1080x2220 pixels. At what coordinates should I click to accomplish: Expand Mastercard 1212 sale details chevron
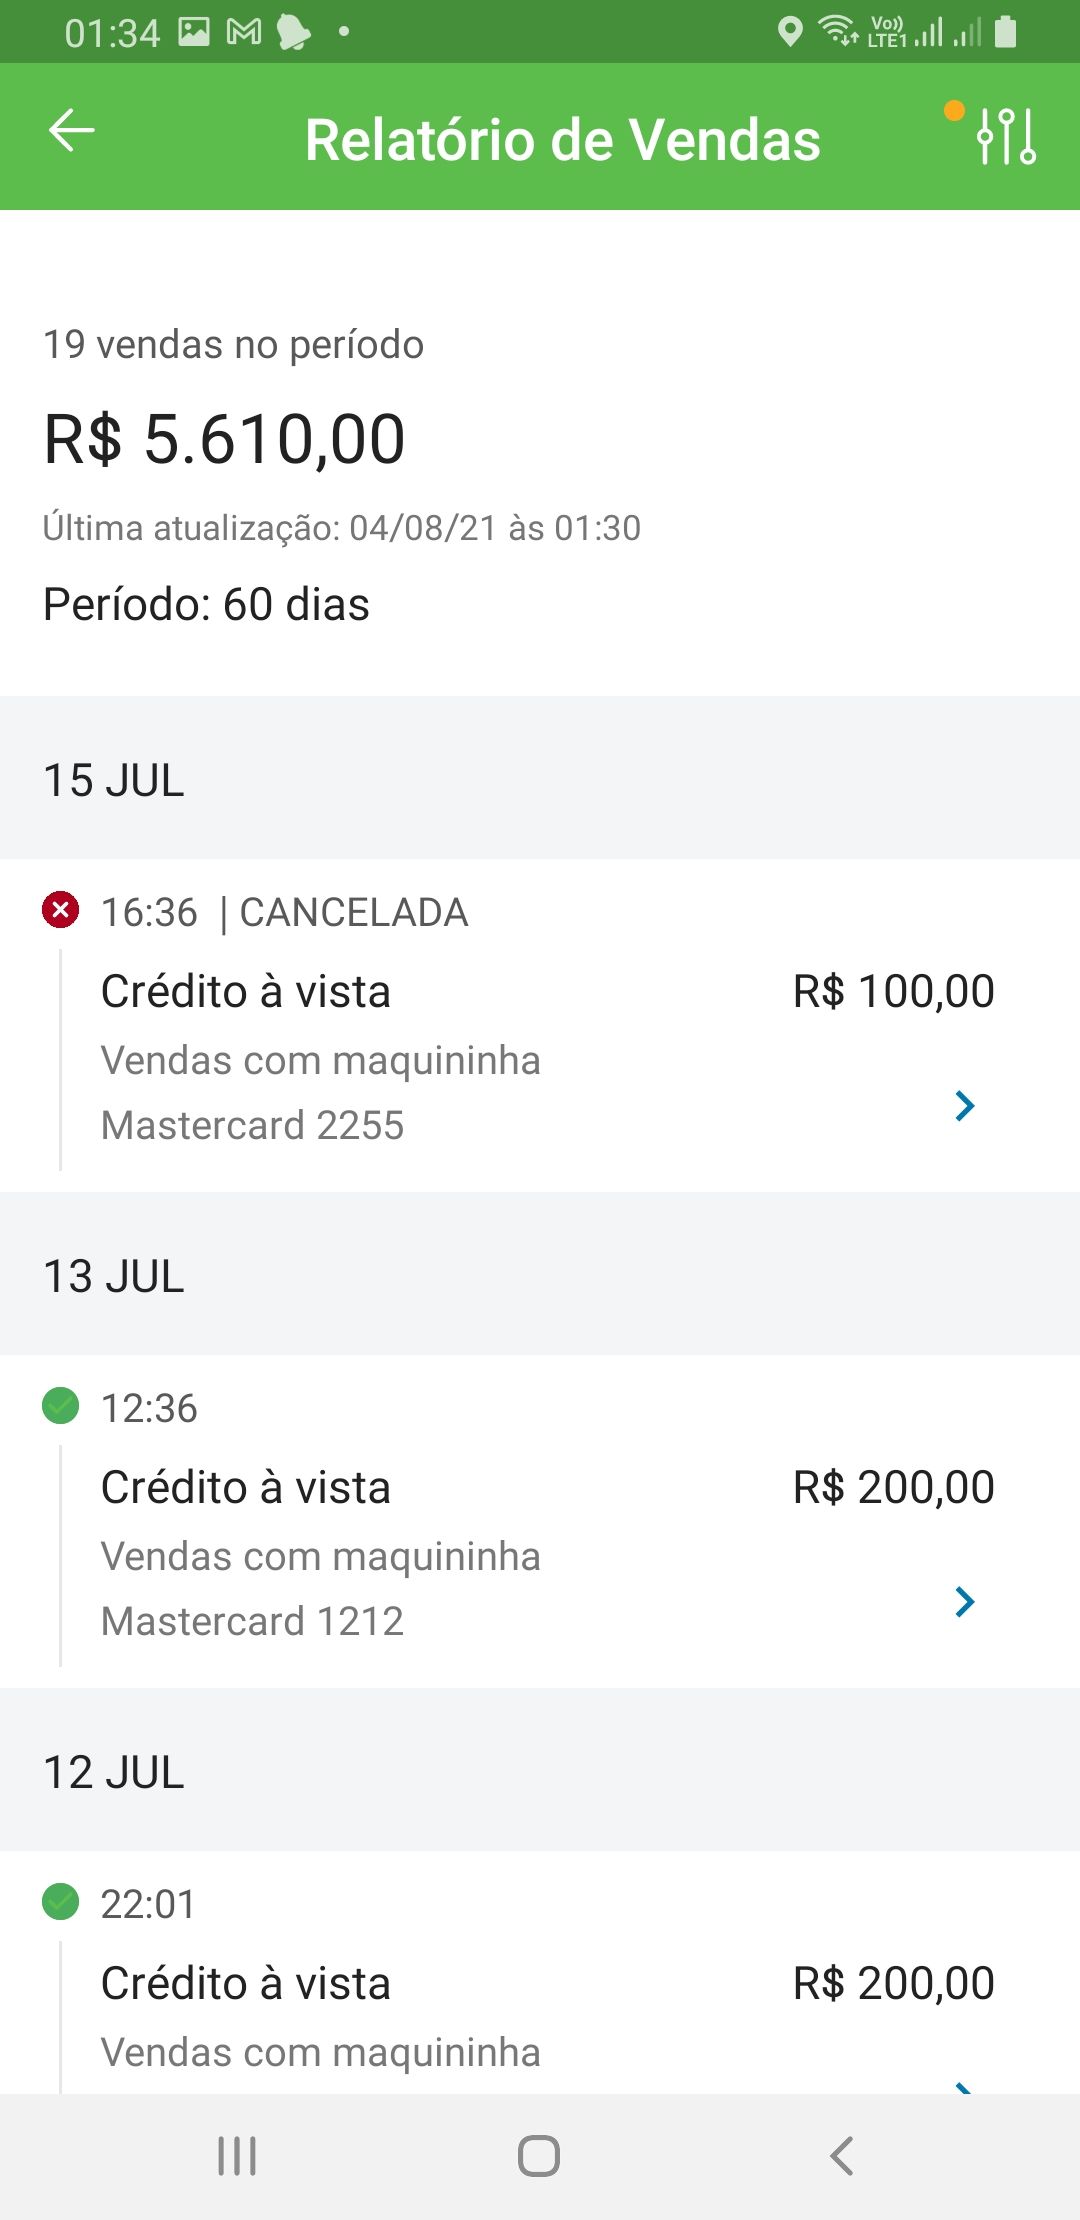point(964,1601)
